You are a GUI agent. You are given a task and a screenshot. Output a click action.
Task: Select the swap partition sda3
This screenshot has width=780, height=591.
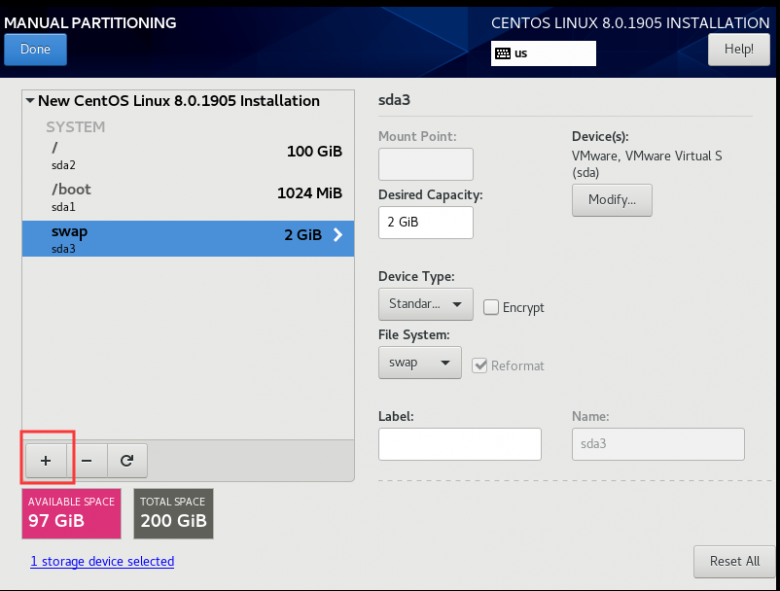(x=188, y=239)
